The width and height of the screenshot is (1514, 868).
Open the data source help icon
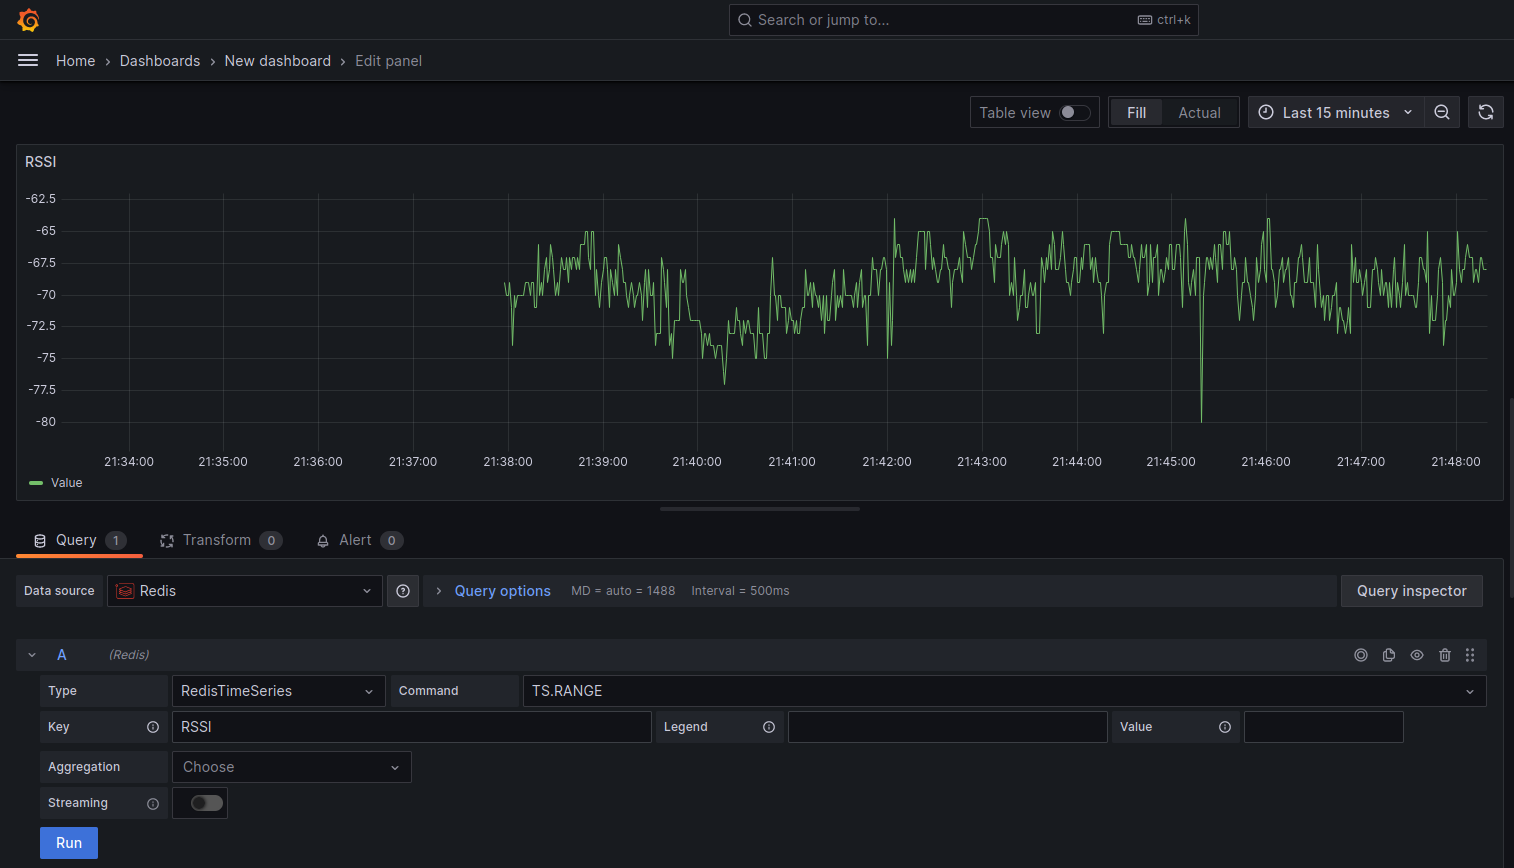(403, 590)
